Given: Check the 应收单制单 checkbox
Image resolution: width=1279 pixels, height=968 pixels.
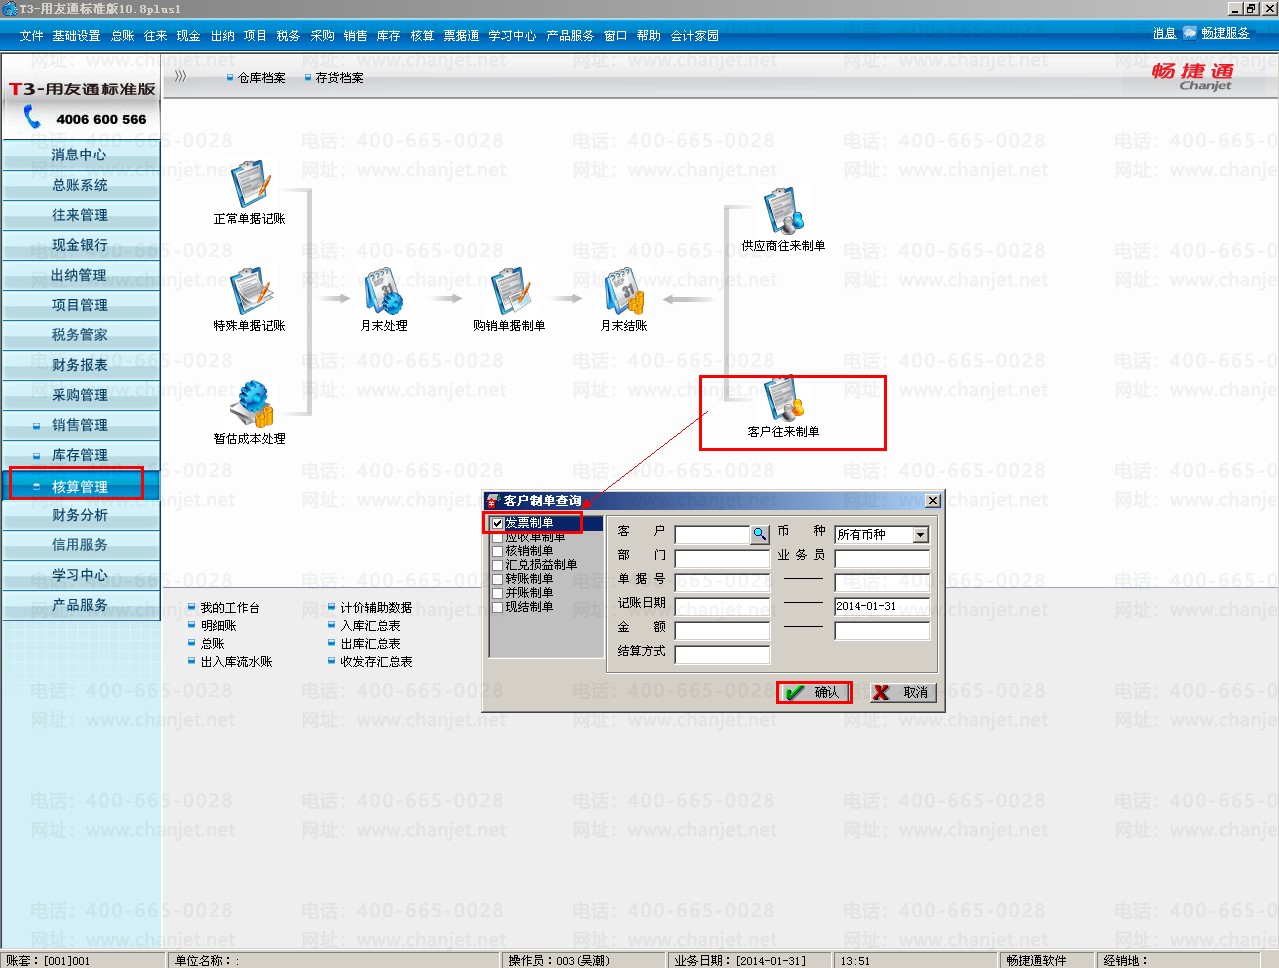Looking at the screenshot, I should [x=498, y=537].
